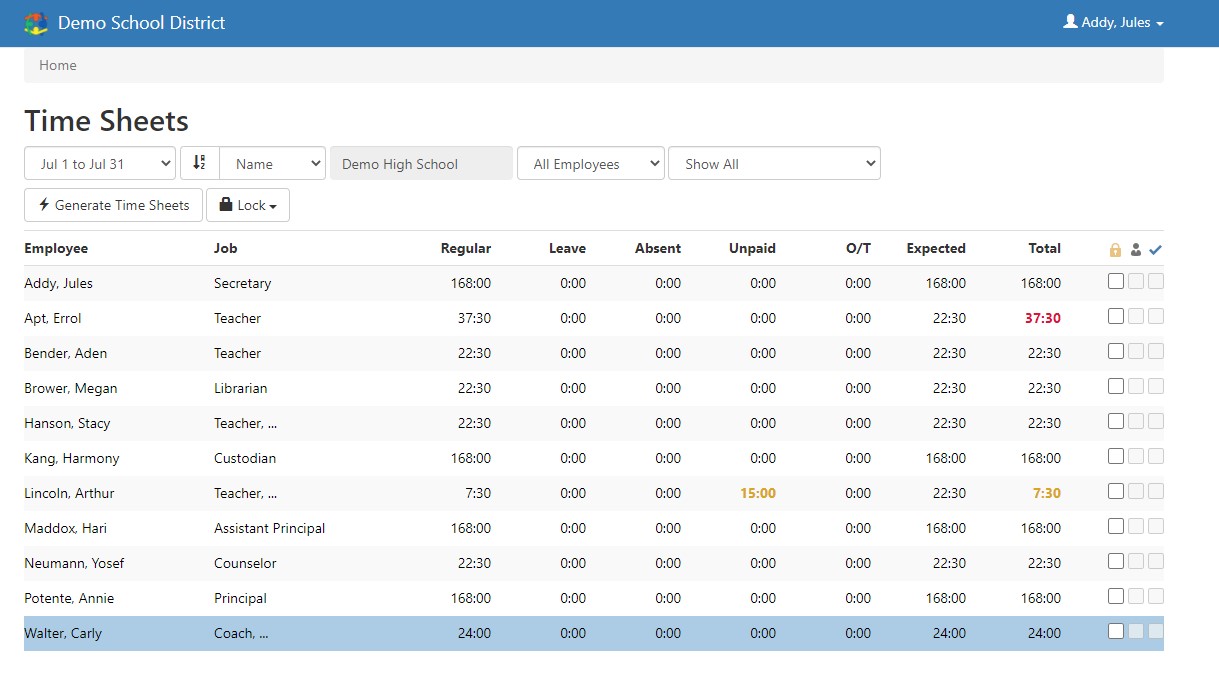Open the Name sort field dropdown
Viewport: 1219px width, 693px height.
pos(272,163)
